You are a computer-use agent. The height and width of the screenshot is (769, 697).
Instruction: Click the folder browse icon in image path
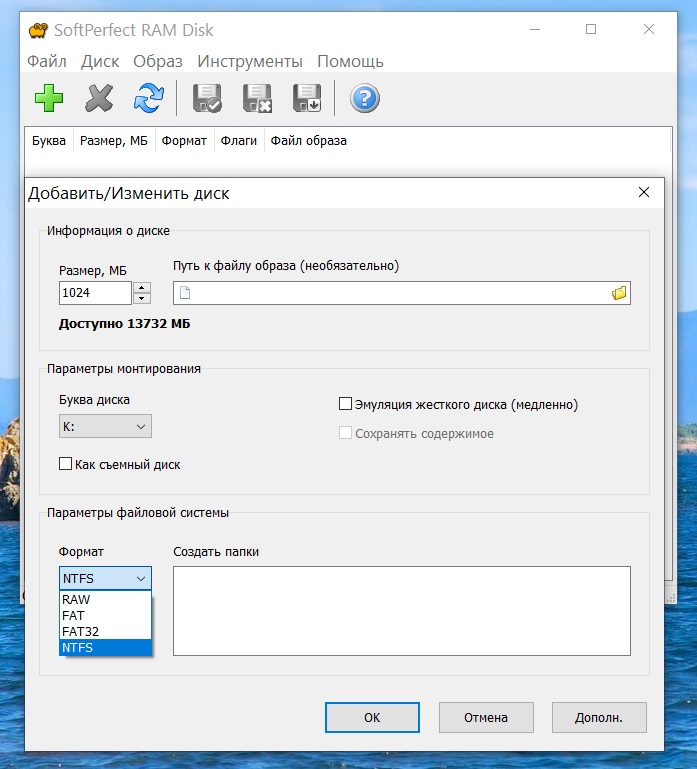619,293
